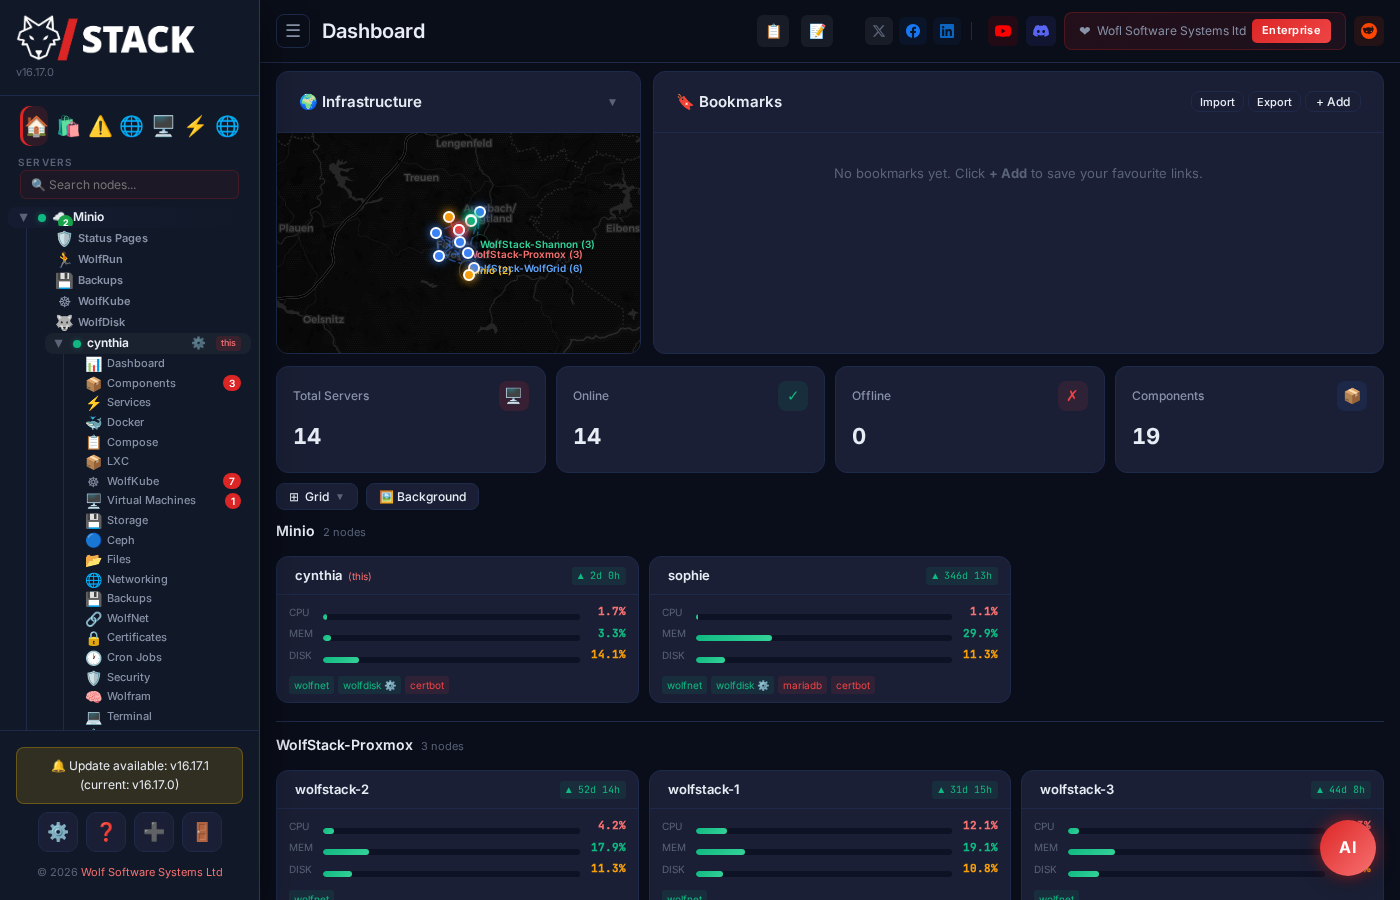The height and width of the screenshot is (900, 1400).
Task: Open the settings gear next to cynthia
Action: click(198, 343)
